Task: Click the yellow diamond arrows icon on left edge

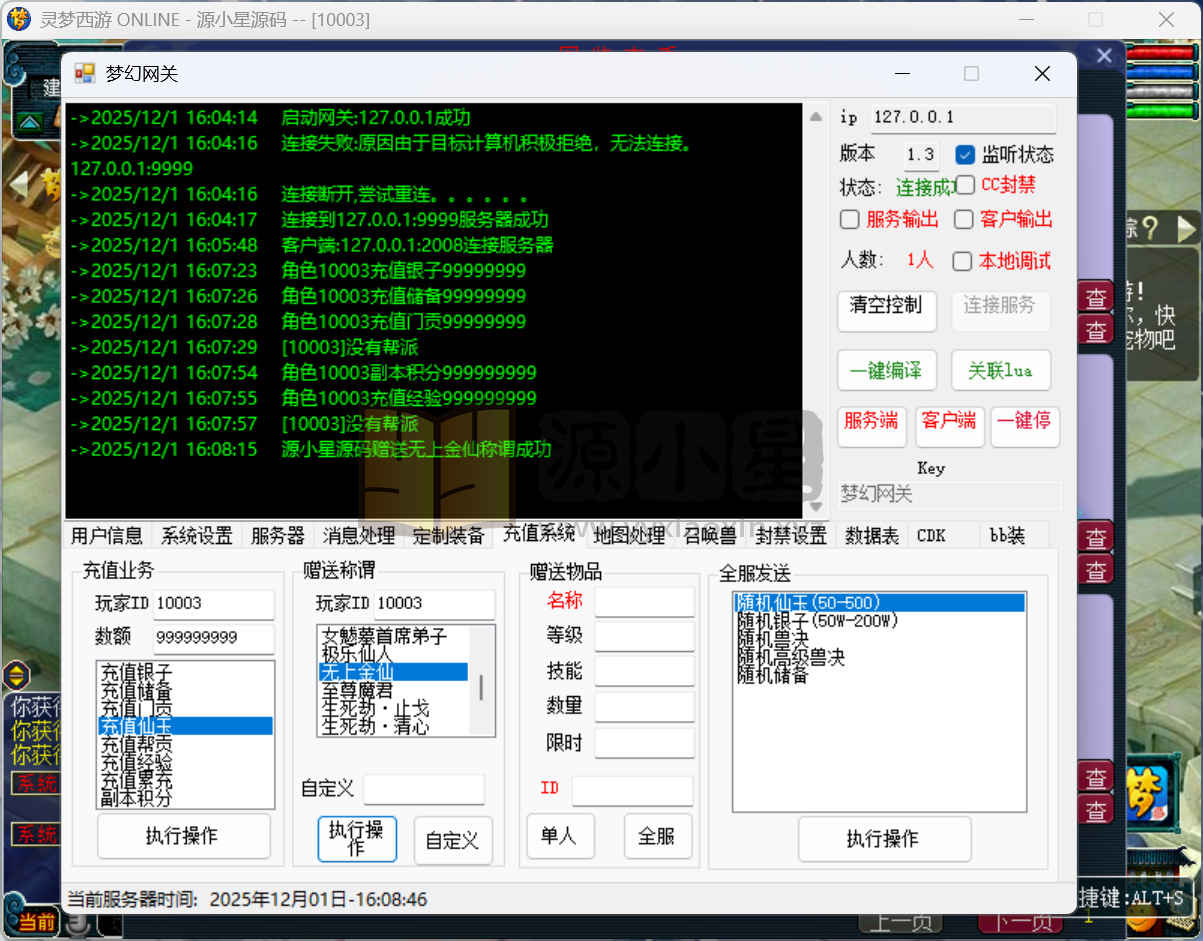Action: (x=17, y=676)
